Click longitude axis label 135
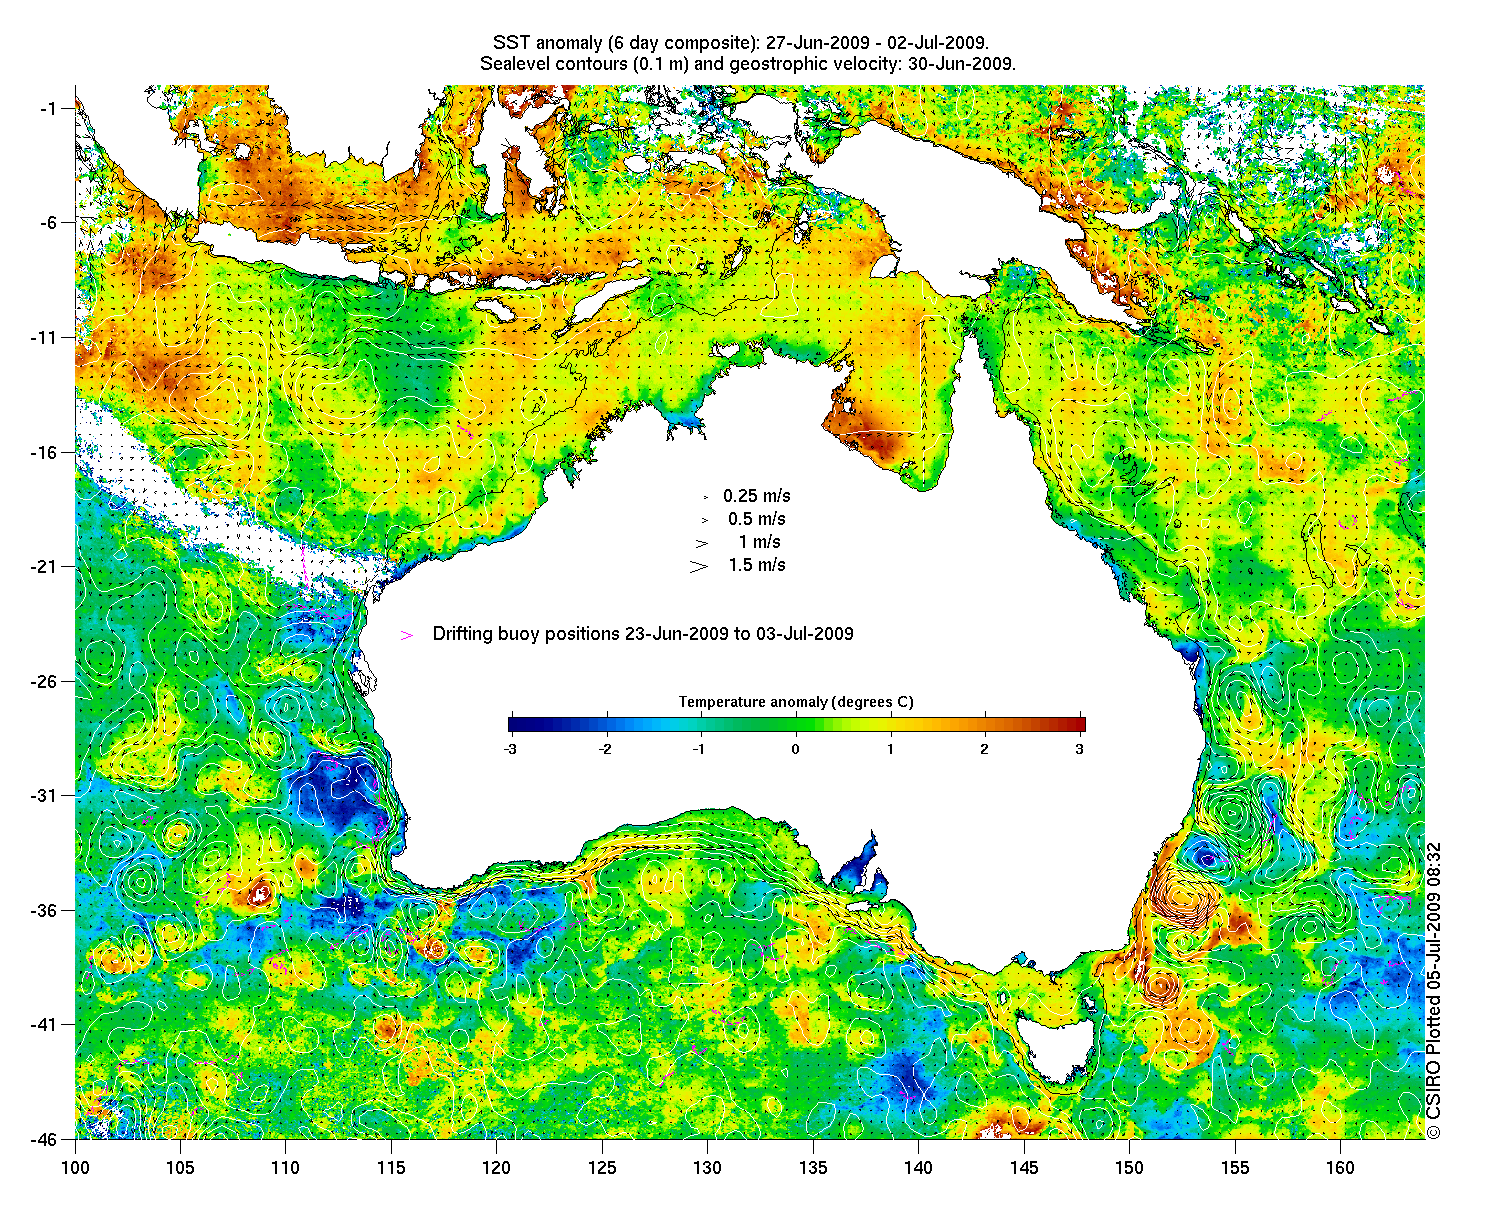The height and width of the screenshot is (1225, 1500). click(x=813, y=1168)
